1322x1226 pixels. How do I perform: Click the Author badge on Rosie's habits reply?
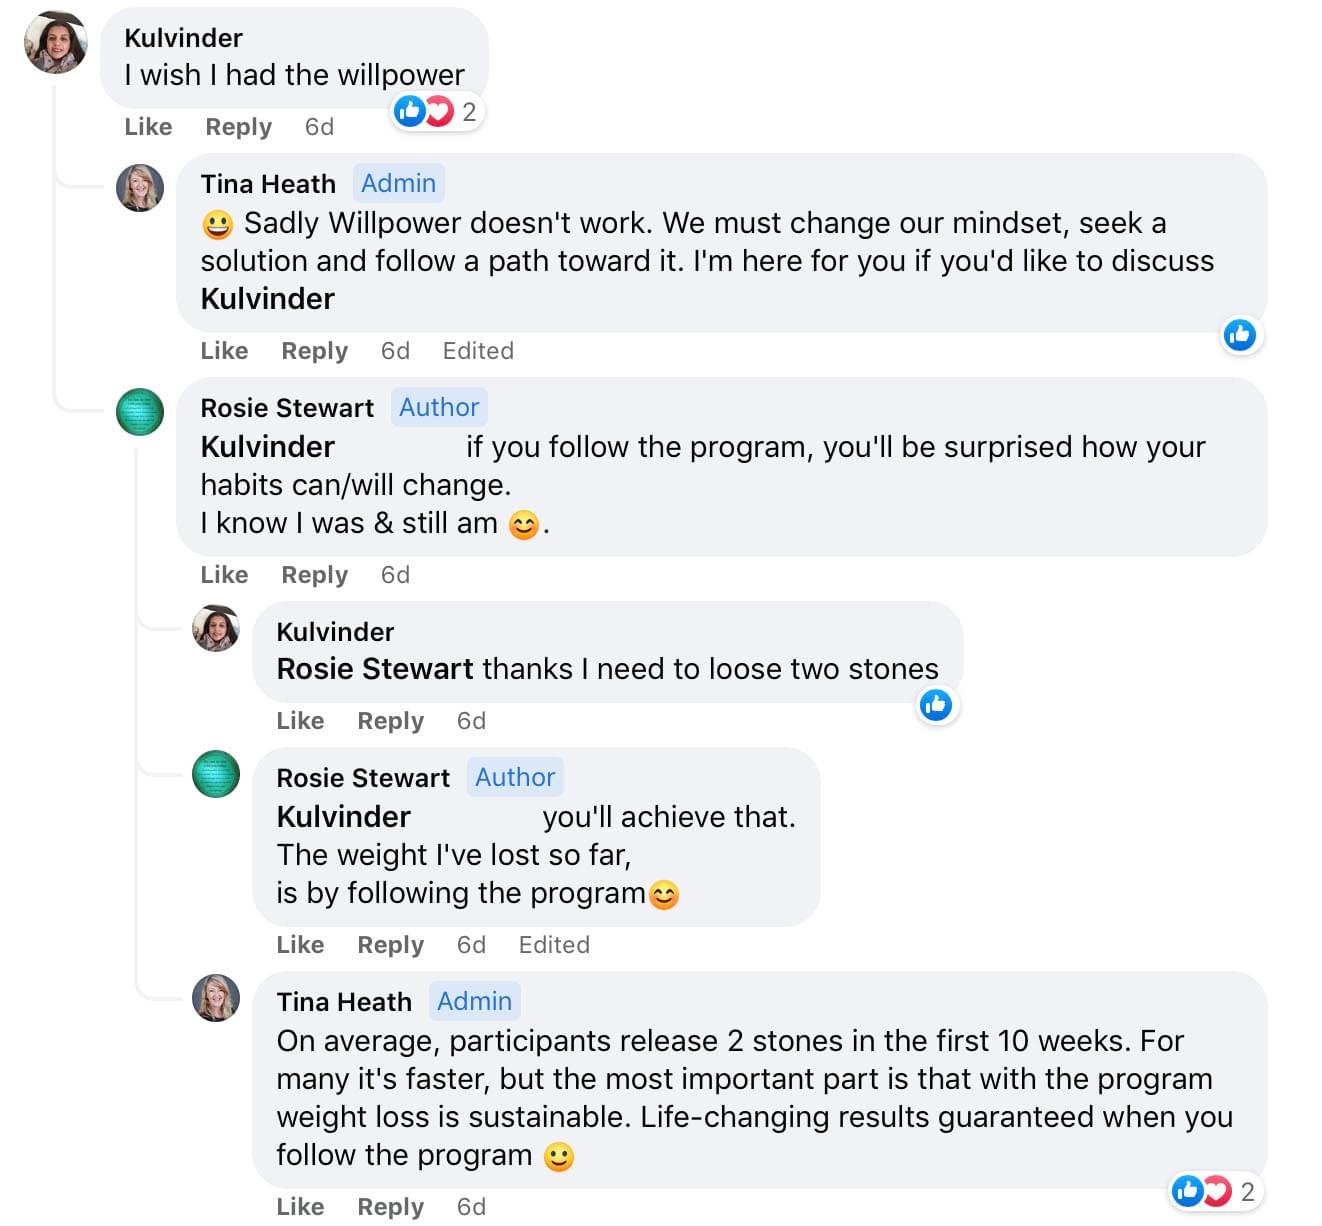[439, 407]
